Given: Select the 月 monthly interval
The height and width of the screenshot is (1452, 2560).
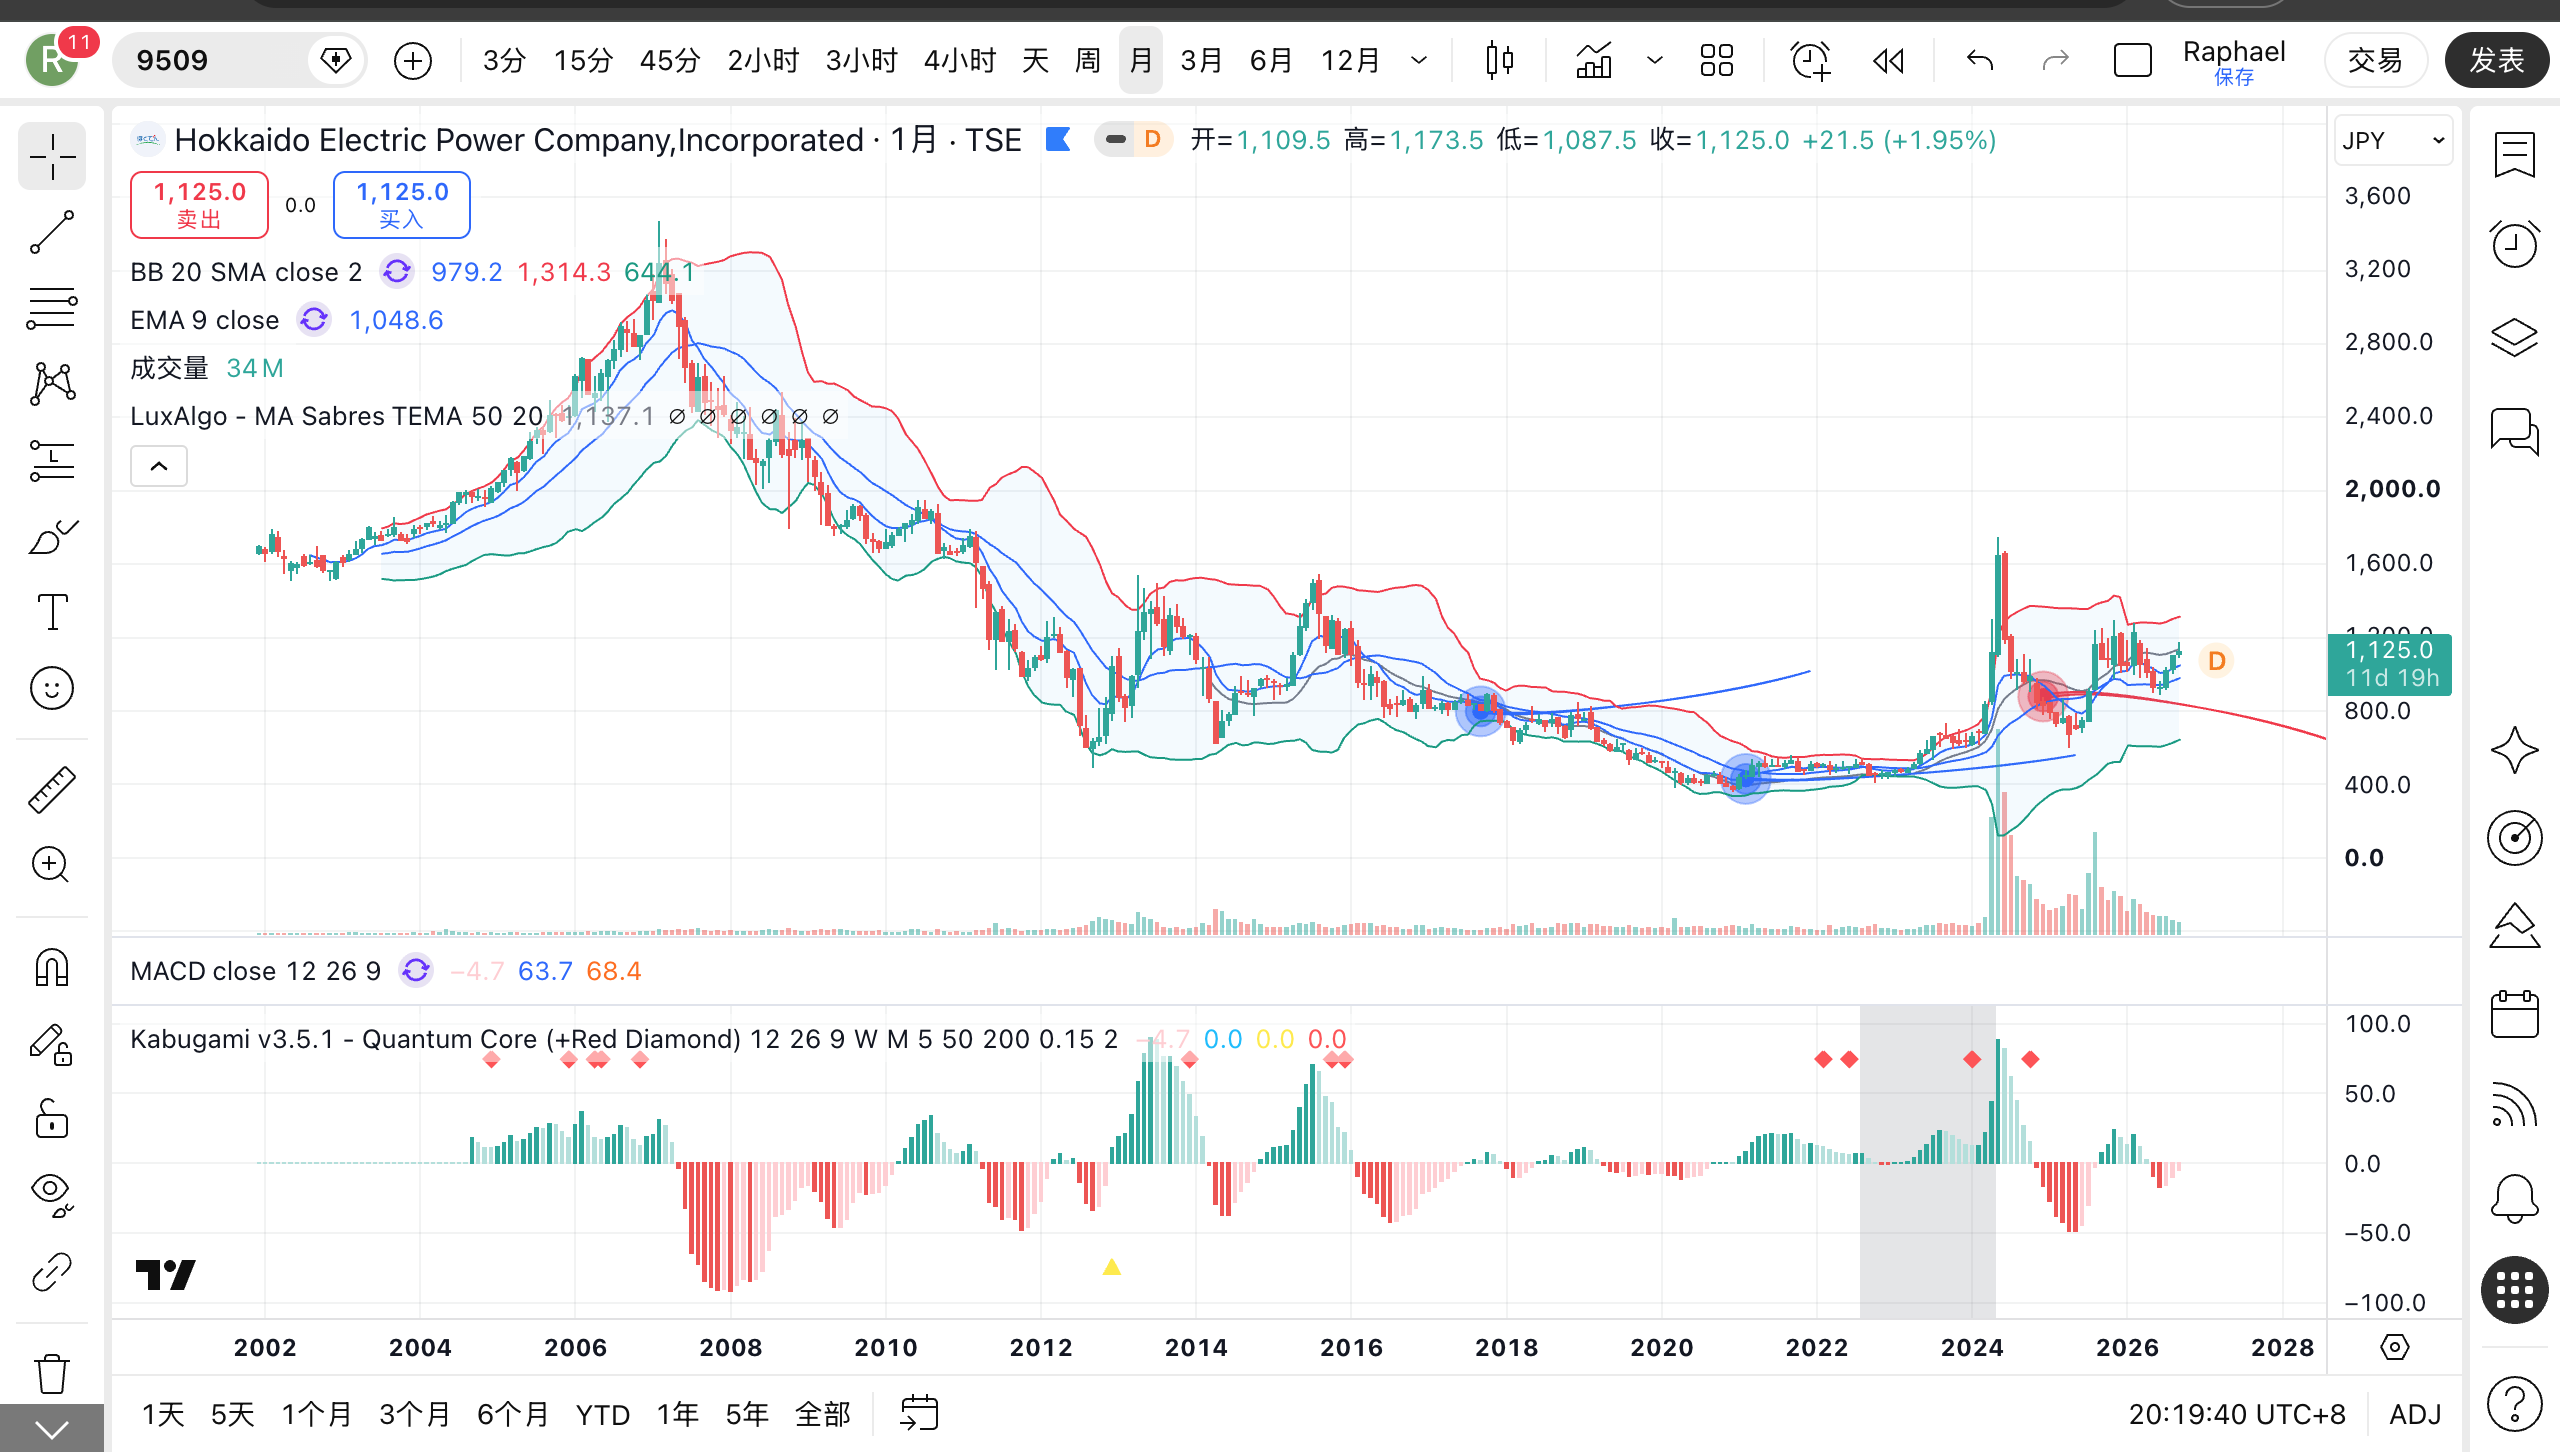Looking at the screenshot, I should pyautogui.click(x=1140, y=61).
